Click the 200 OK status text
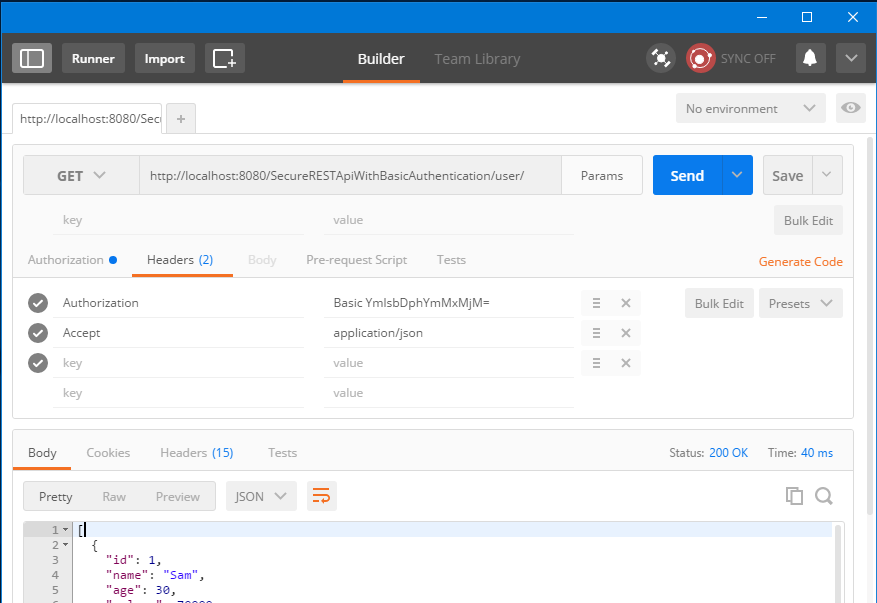Viewport: 877px width, 603px height. [728, 453]
